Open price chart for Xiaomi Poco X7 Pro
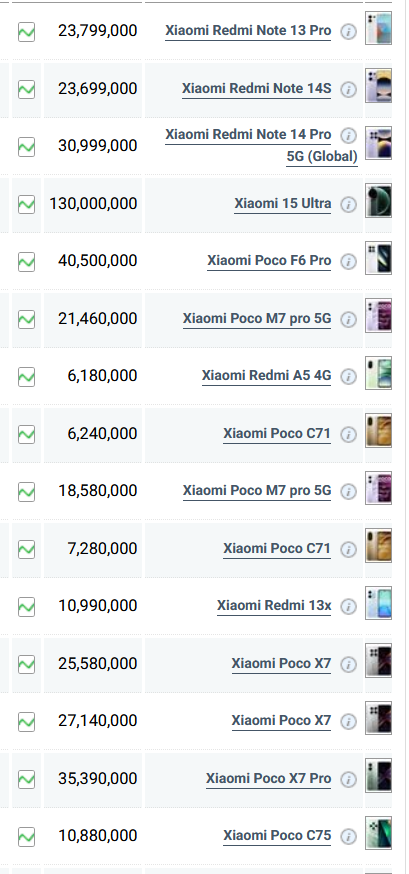The image size is (409, 874). 26,779
